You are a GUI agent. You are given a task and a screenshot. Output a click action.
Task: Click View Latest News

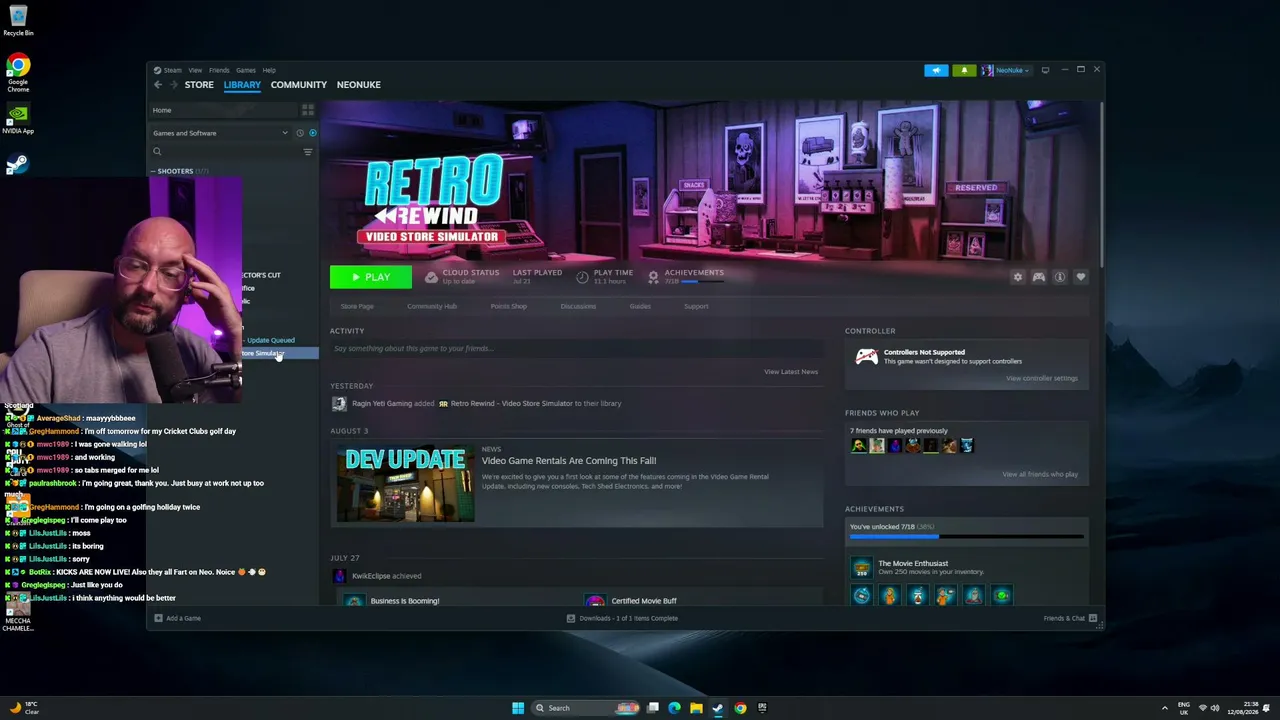[791, 372]
